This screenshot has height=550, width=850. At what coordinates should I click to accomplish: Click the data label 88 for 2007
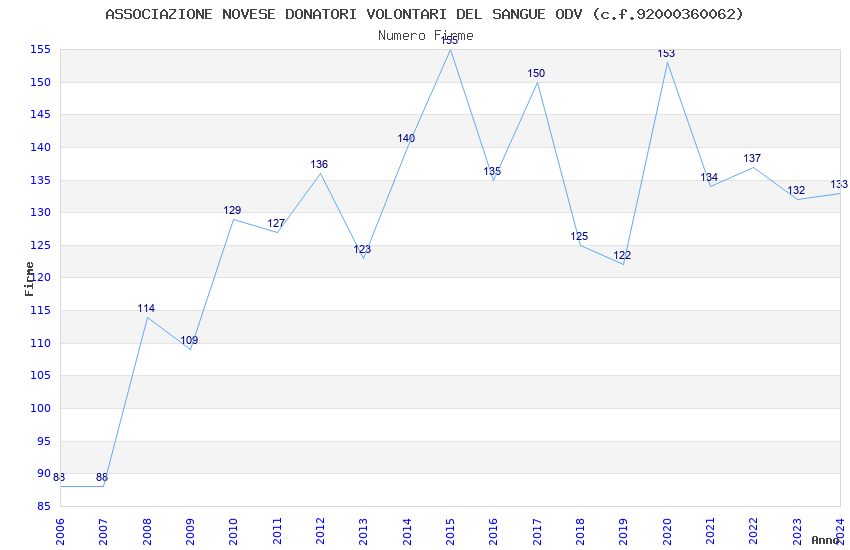tap(102, 477)
